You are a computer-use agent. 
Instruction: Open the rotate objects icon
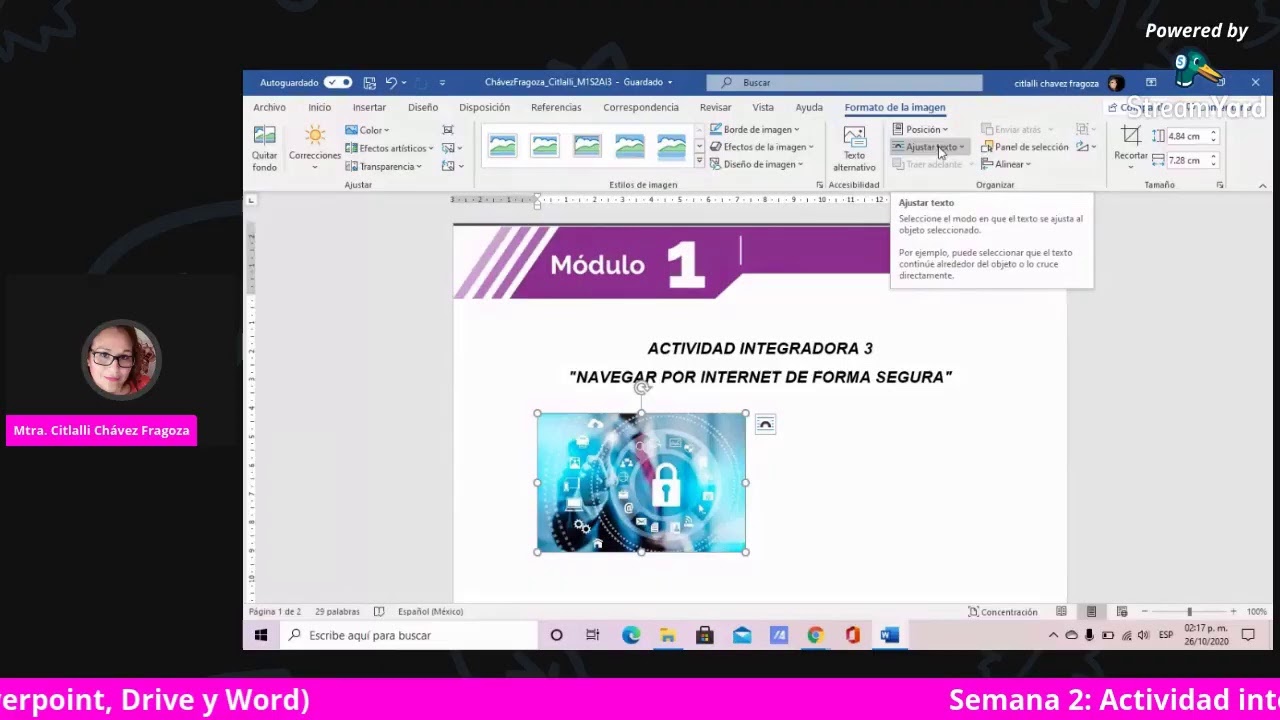point(1085,147)
